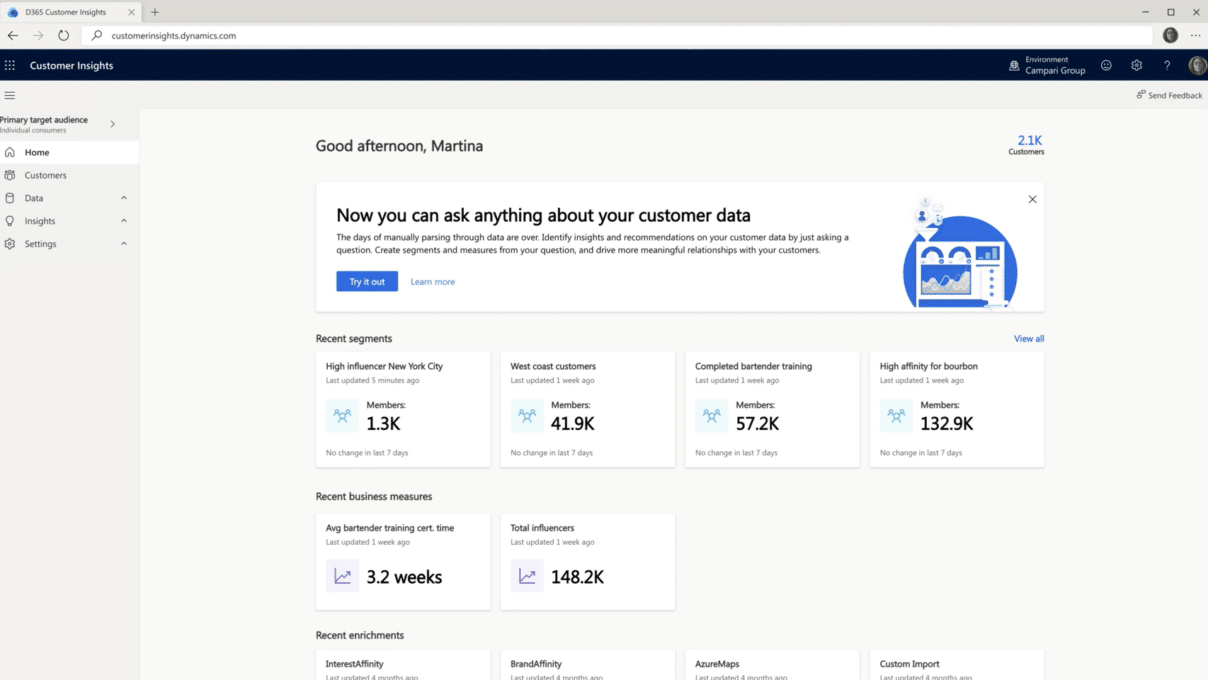Open the settings gear in top header

[1136, 65]
